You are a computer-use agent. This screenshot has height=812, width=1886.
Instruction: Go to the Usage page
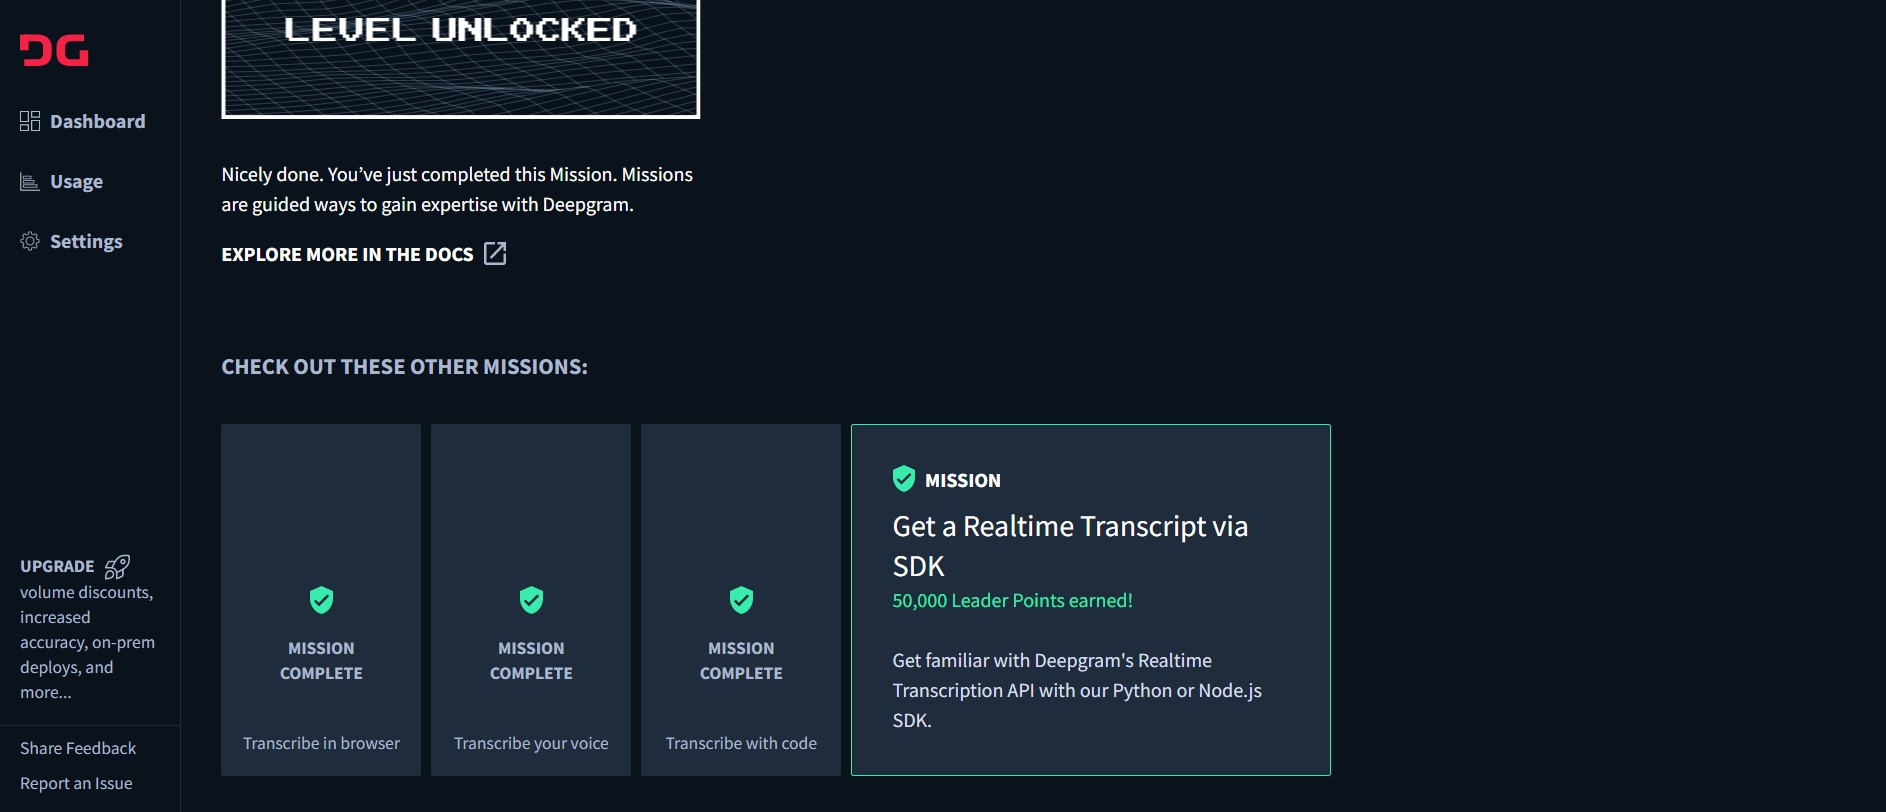(x=76, y=181)
